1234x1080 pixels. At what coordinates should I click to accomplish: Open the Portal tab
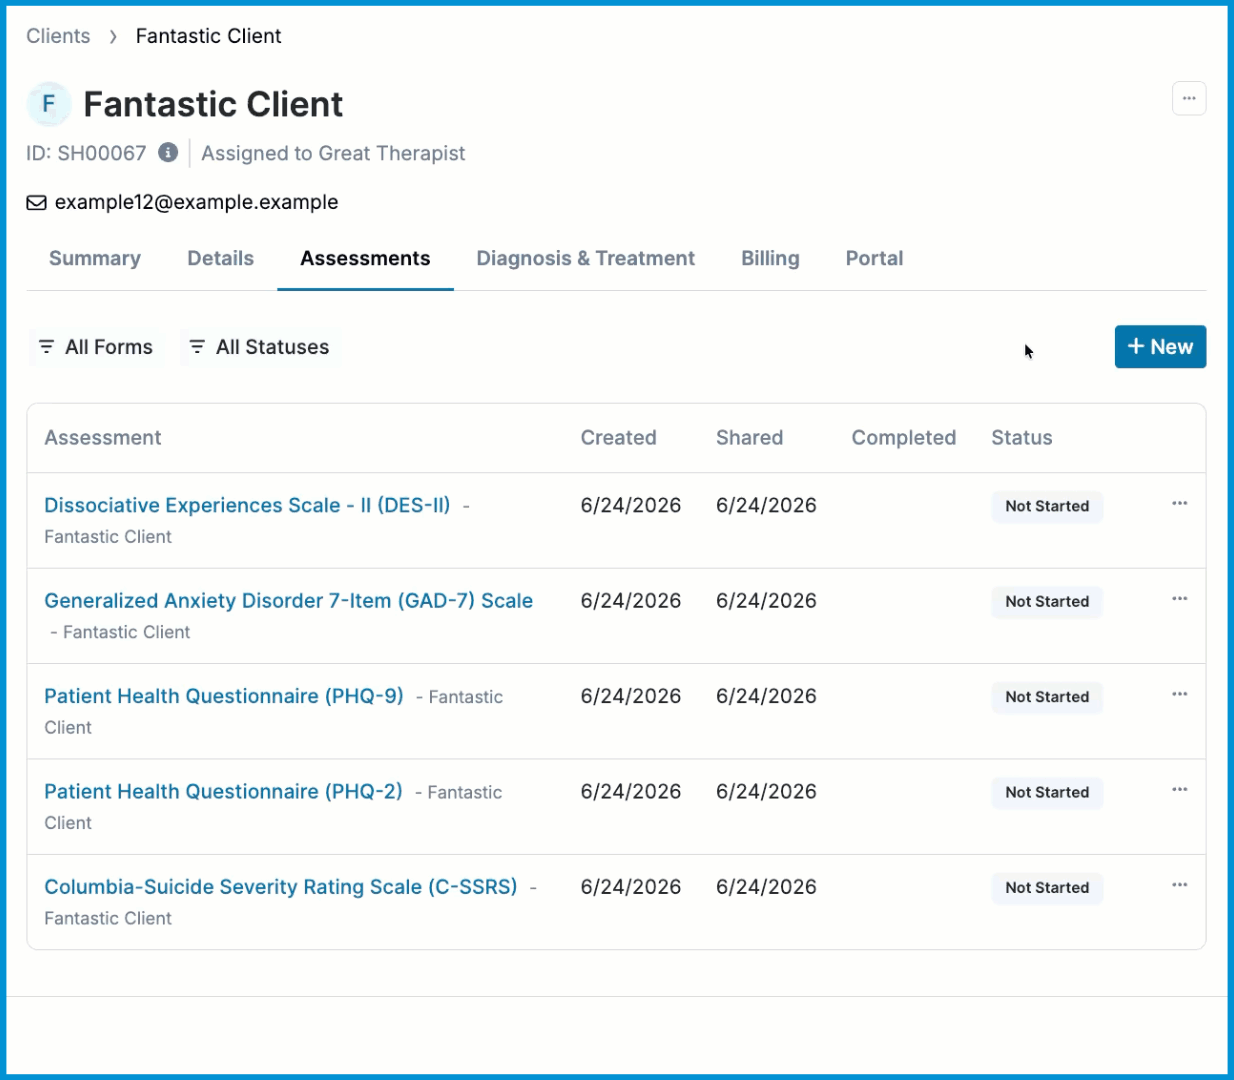tap(874, 258)
